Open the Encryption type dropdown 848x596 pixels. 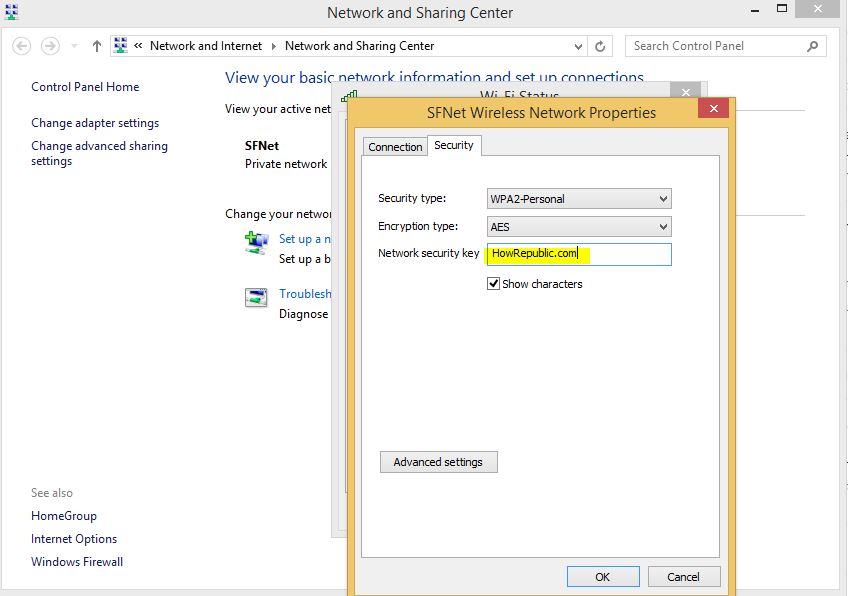pos(578,227)
